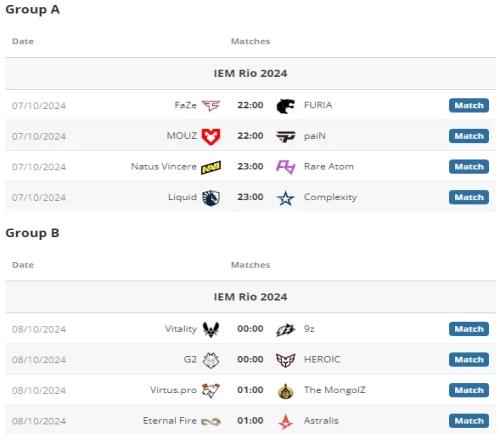This screenshot has width=500, height=440.
Task: Open Match button for Eternal Fire vs Astralis
Action: pyautogui.click(x=469, y=421)
